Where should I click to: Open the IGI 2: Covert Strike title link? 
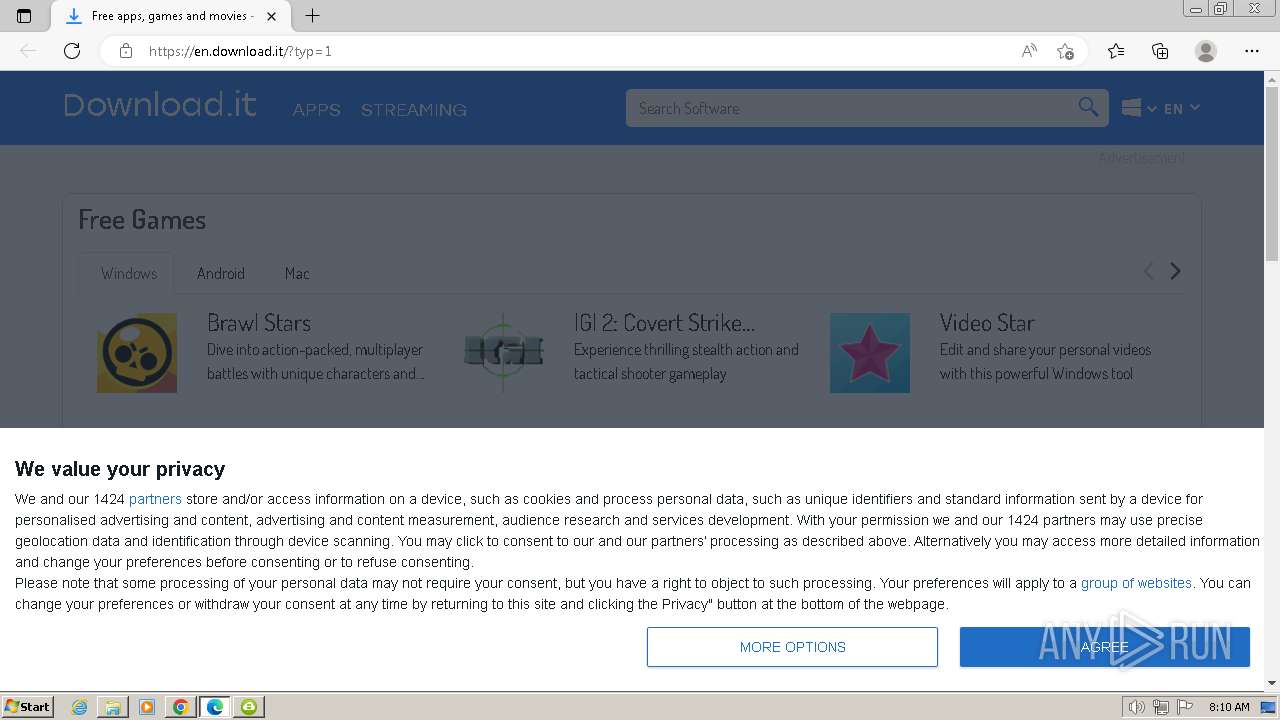(x=664, y=323)
